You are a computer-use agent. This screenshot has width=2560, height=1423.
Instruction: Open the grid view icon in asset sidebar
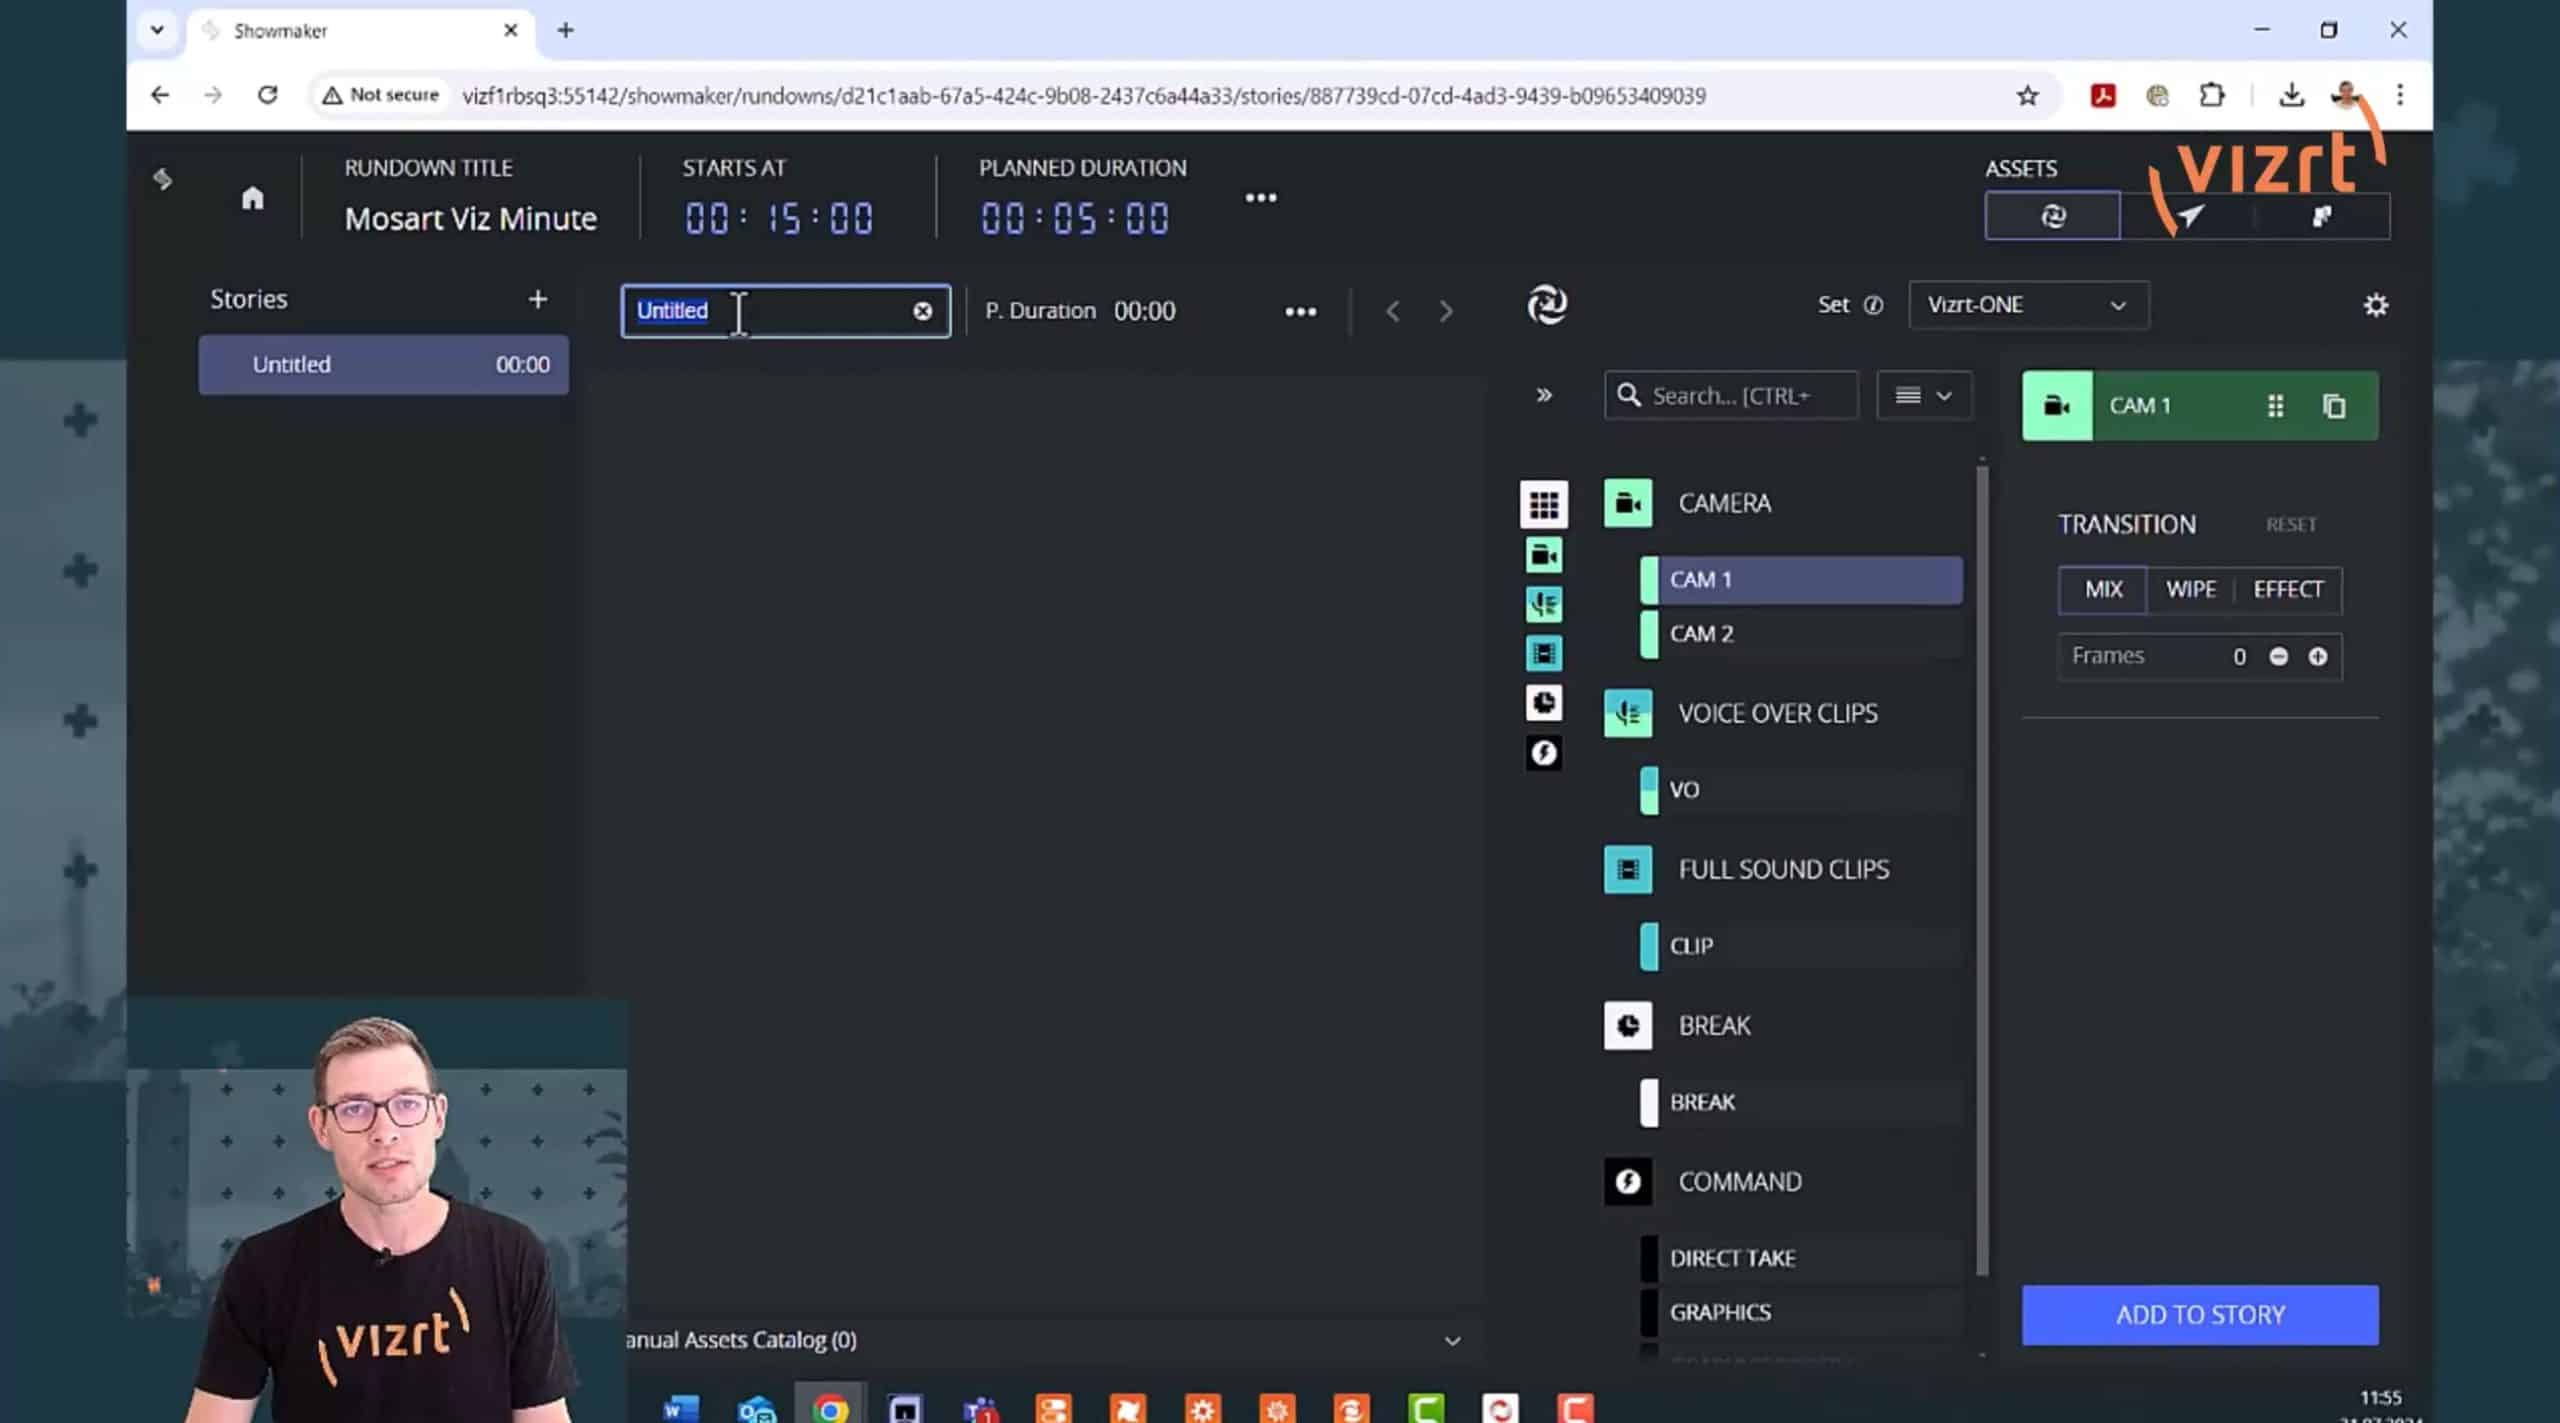[1544, 505]
